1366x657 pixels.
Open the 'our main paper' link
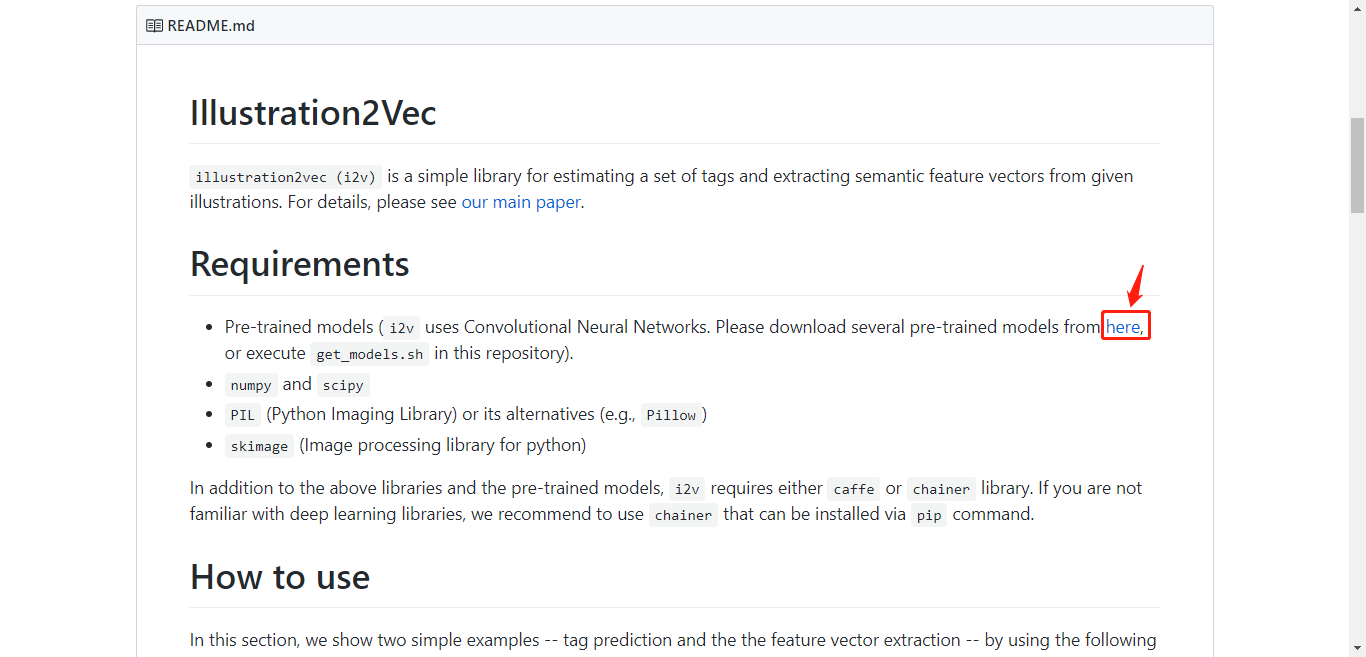pyautogui.click(x=521, y=202)
